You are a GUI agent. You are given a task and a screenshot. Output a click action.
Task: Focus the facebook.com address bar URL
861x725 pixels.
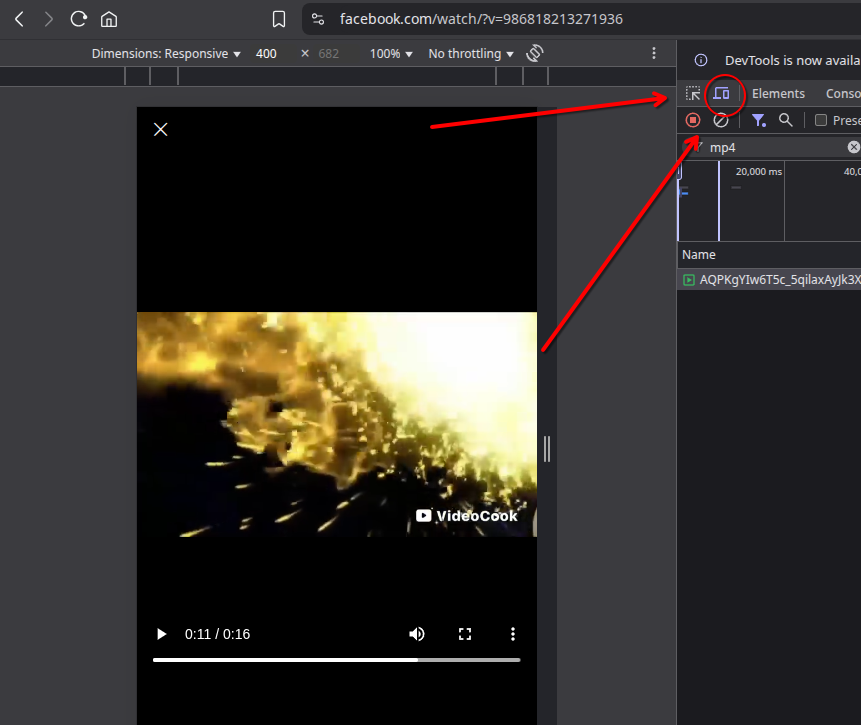(481, 19)
